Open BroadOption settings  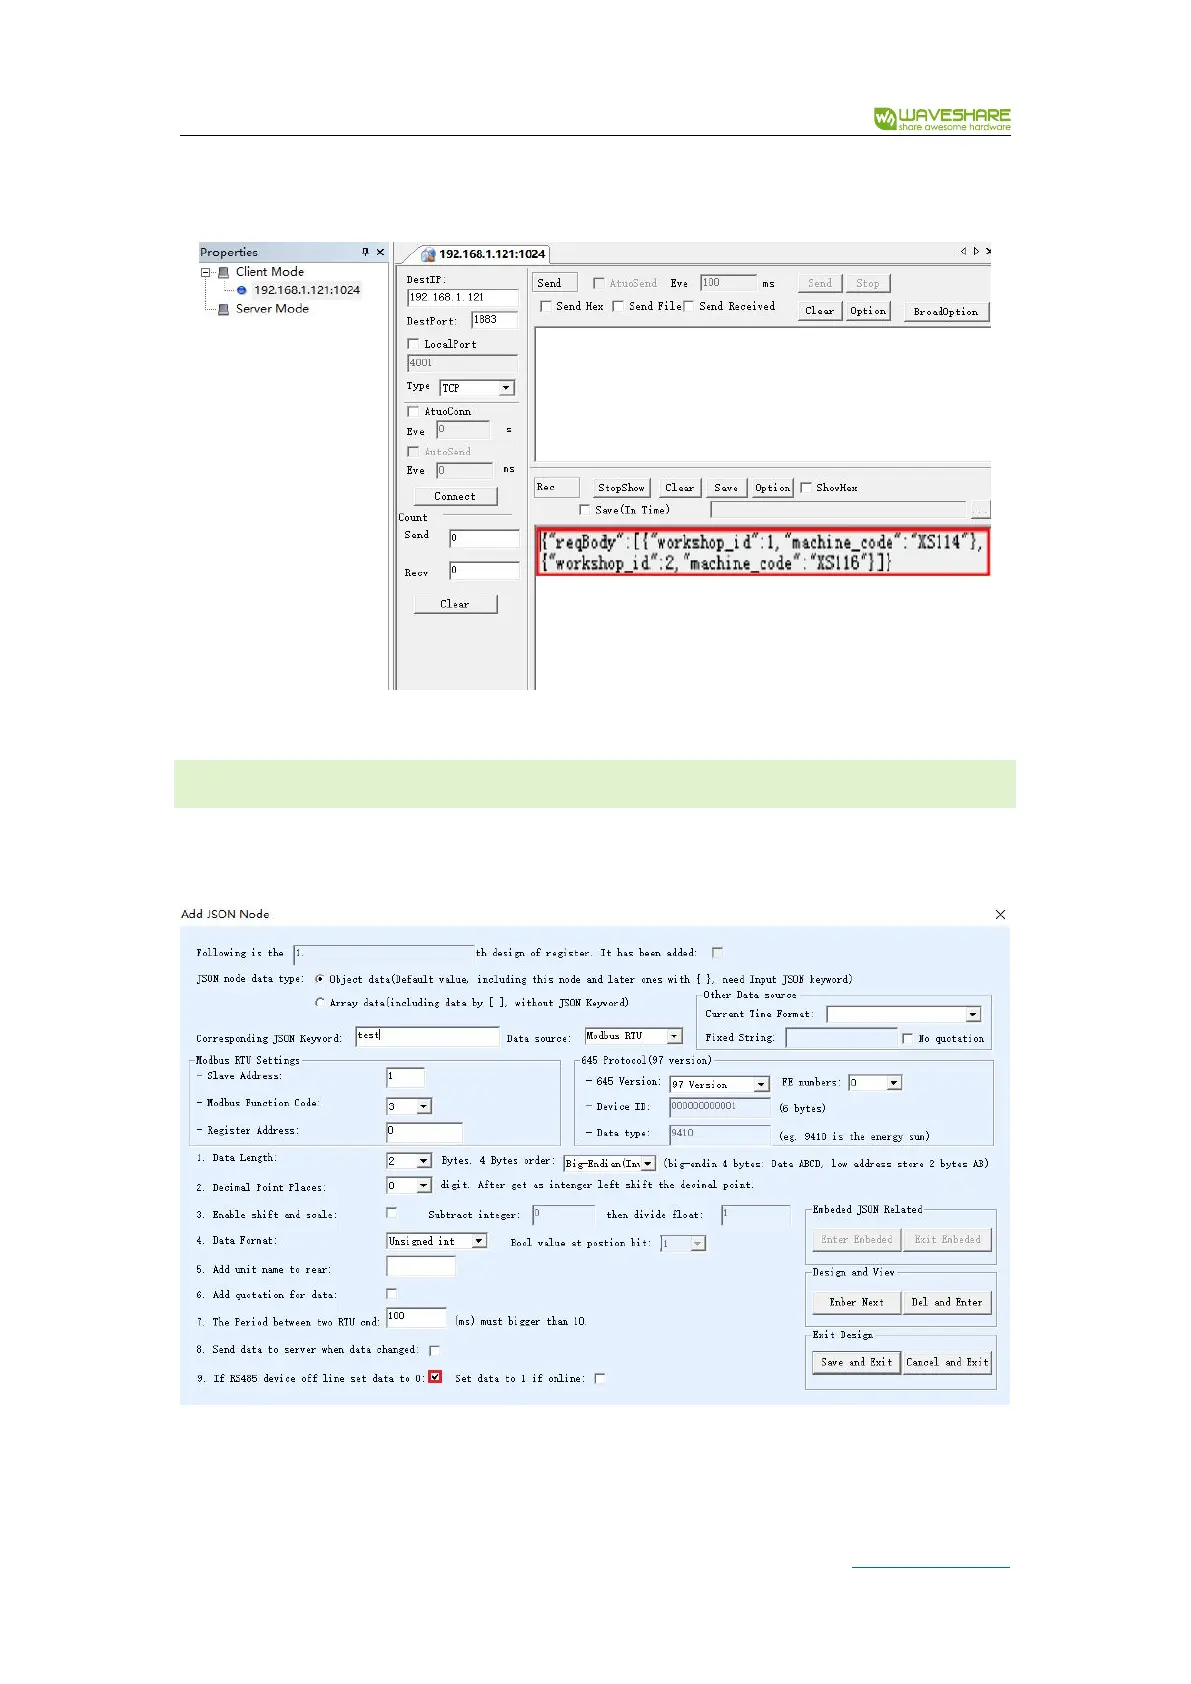(x=946, y=312)
